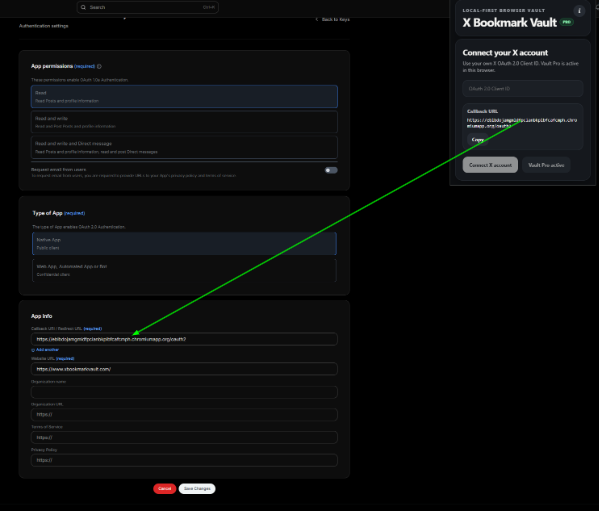Toggle Request email from users switch
Image resolution: width=599 pixels, height=511 pixels.
(x=331, y=170)
